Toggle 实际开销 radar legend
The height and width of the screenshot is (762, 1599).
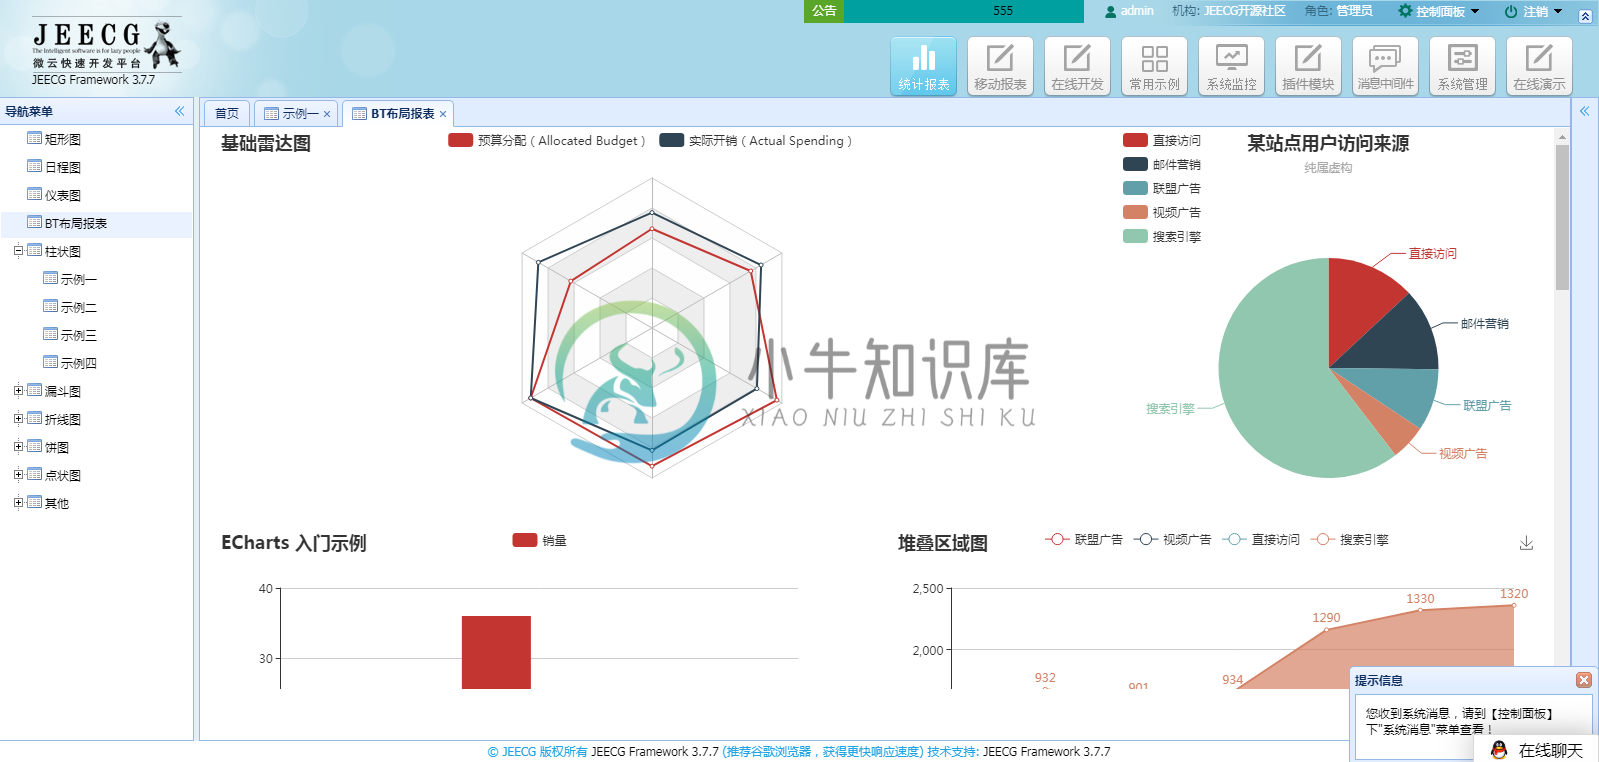click(x=756, y=141)
